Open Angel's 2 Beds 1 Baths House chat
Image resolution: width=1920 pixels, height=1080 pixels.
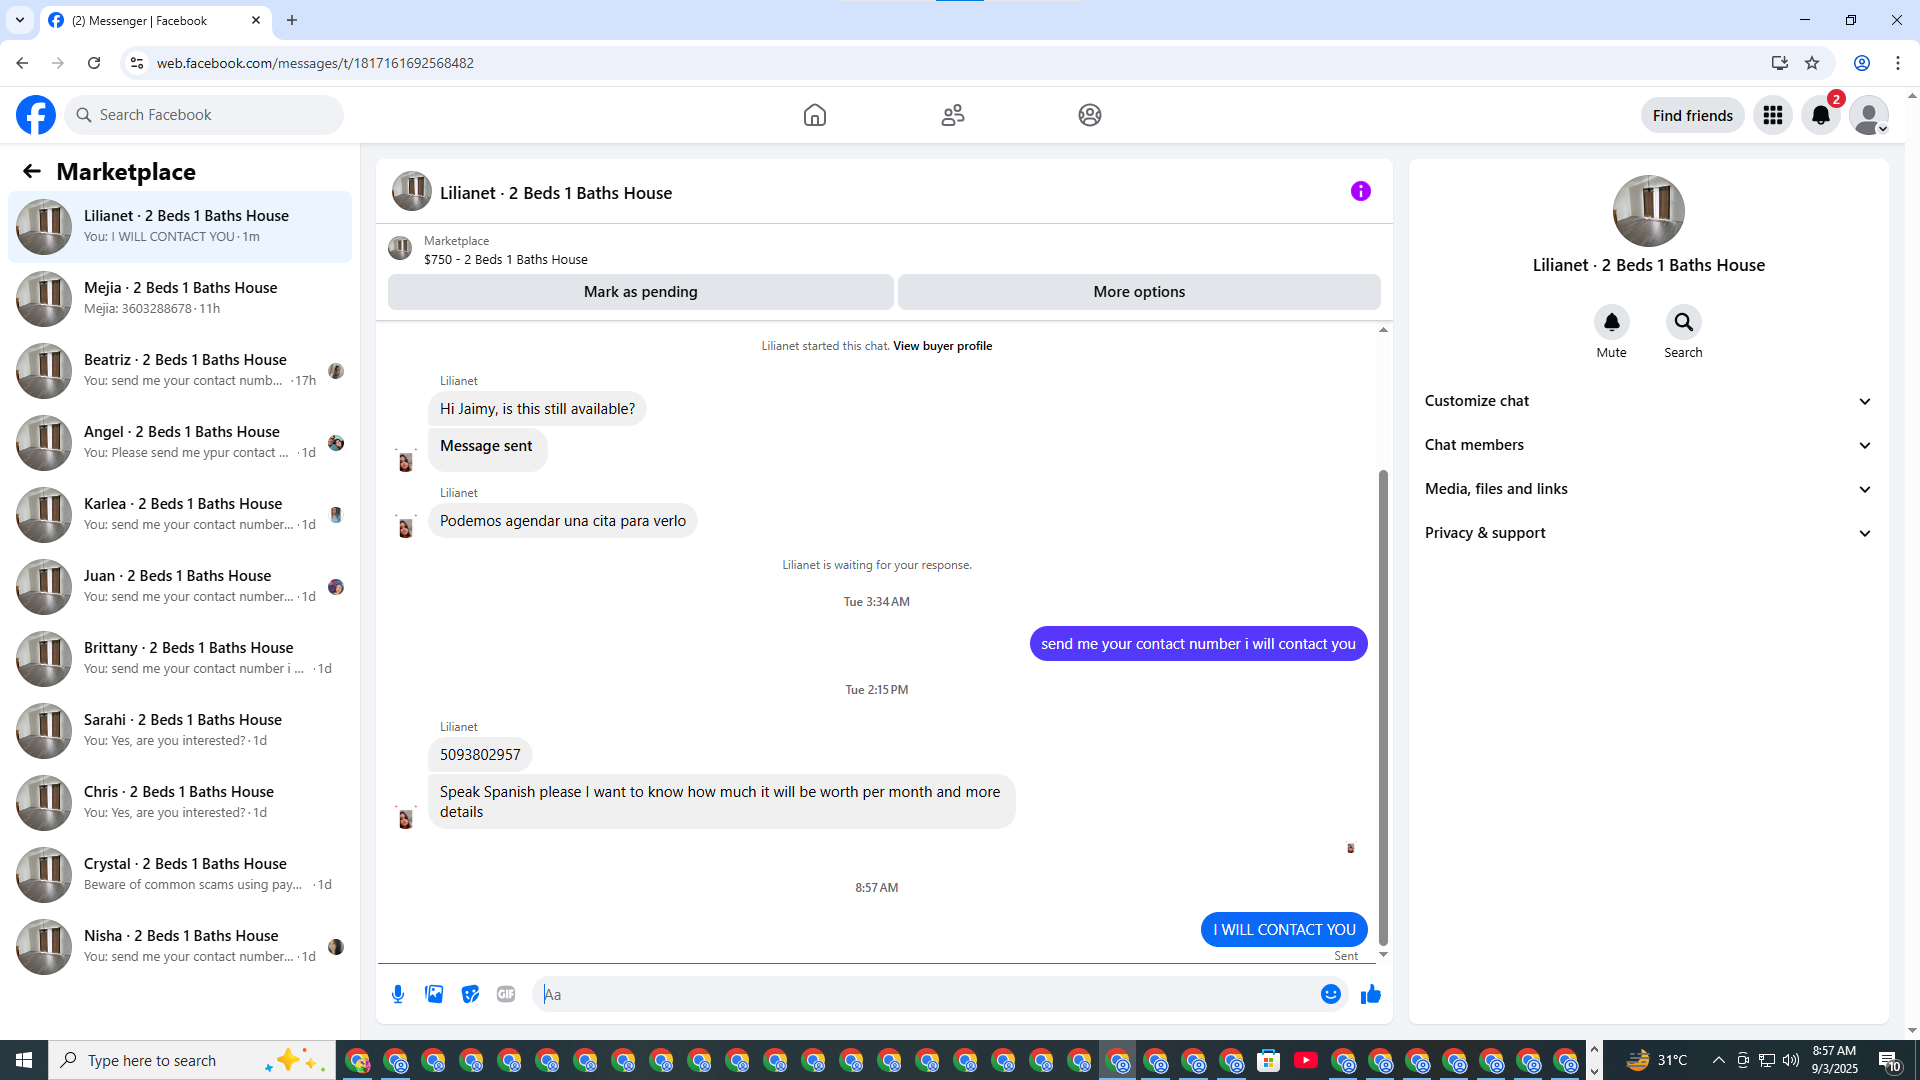(x=180, y=443)
